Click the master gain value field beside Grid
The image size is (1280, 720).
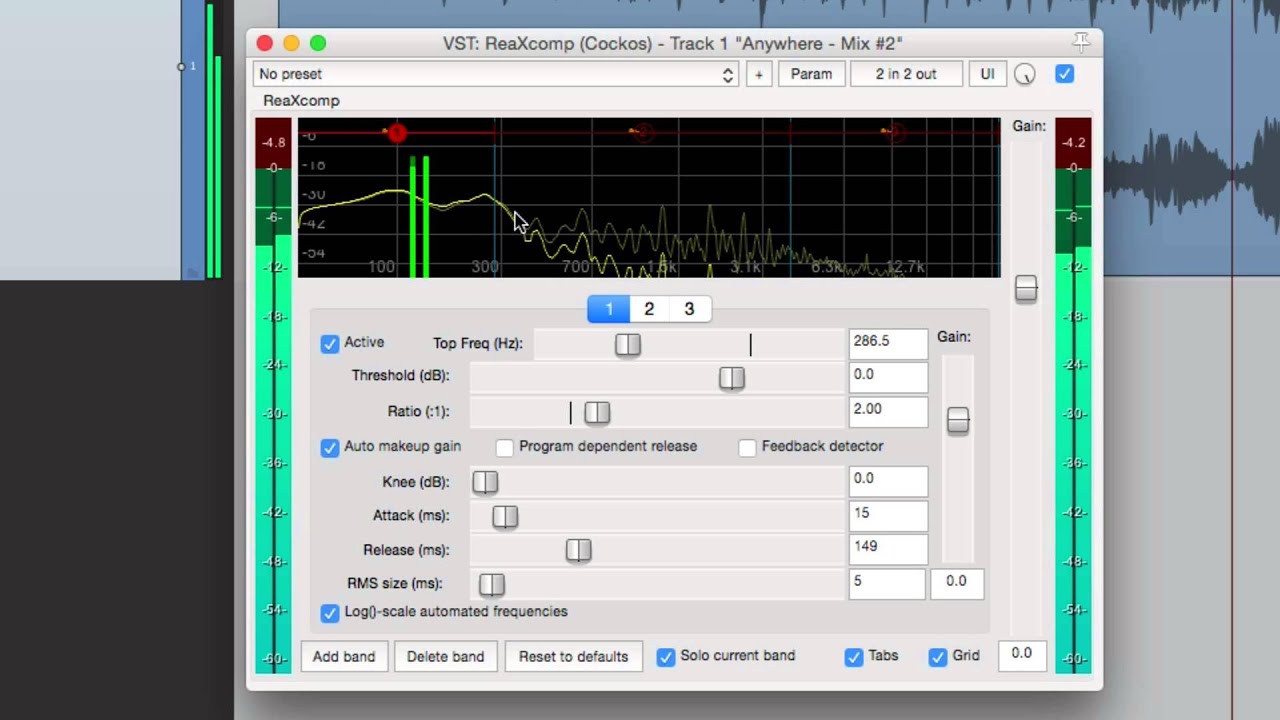(1021, 655)
